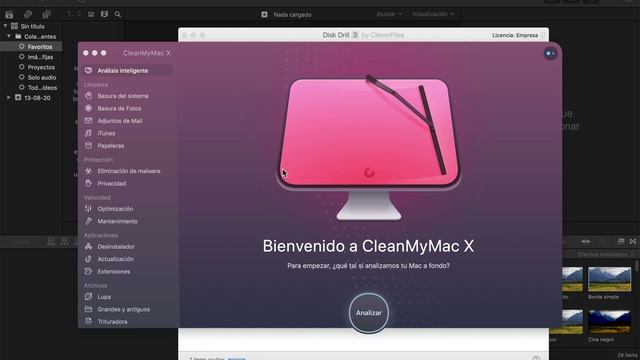The width and height of the screenshot is (640, 360).
Task: Select the Cine negro effect thumbnail
Action: [x=609, y=322]
